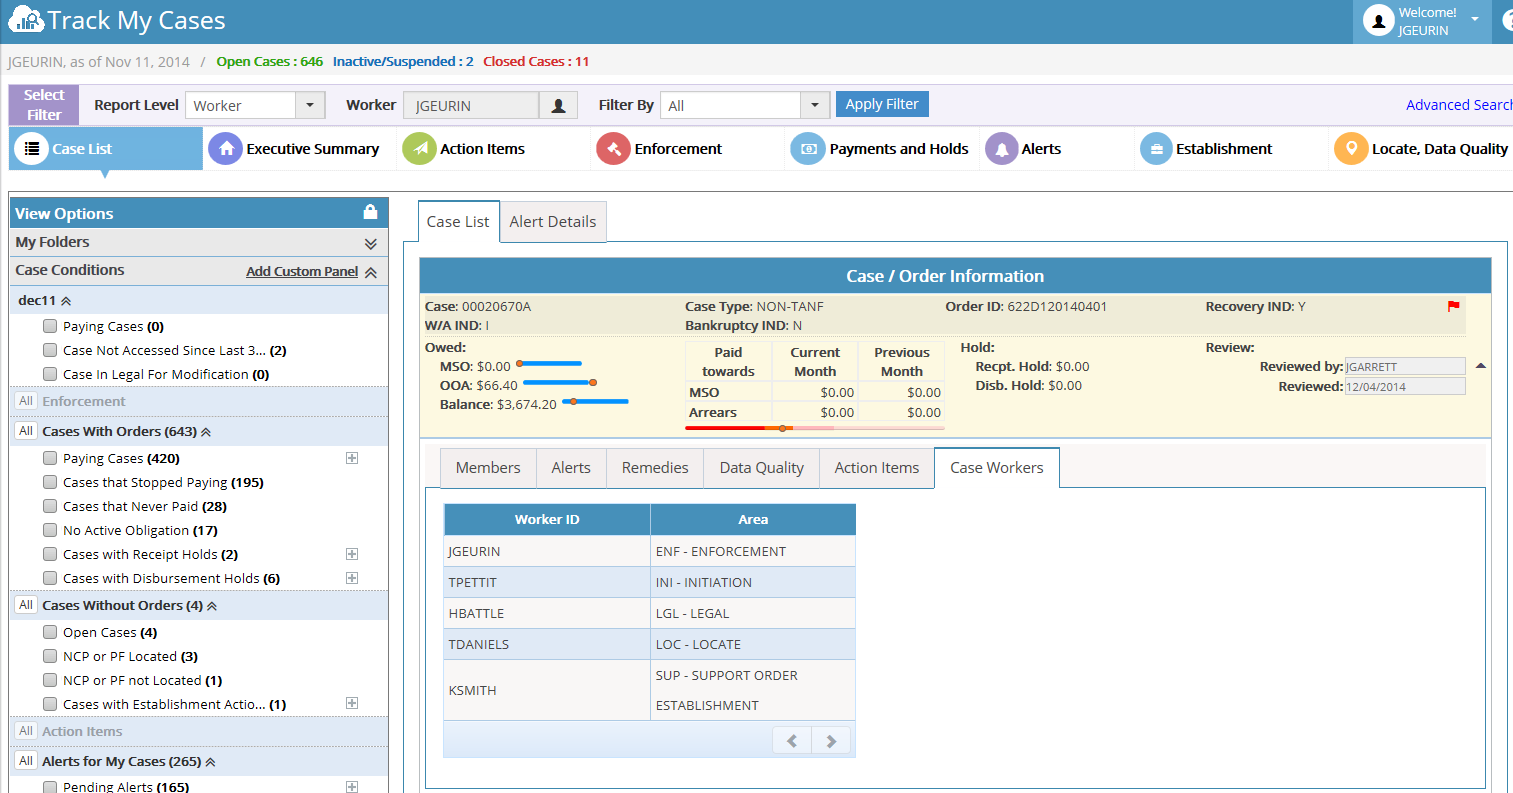Check Paying Cases (0) under dec11

[50, 326]
